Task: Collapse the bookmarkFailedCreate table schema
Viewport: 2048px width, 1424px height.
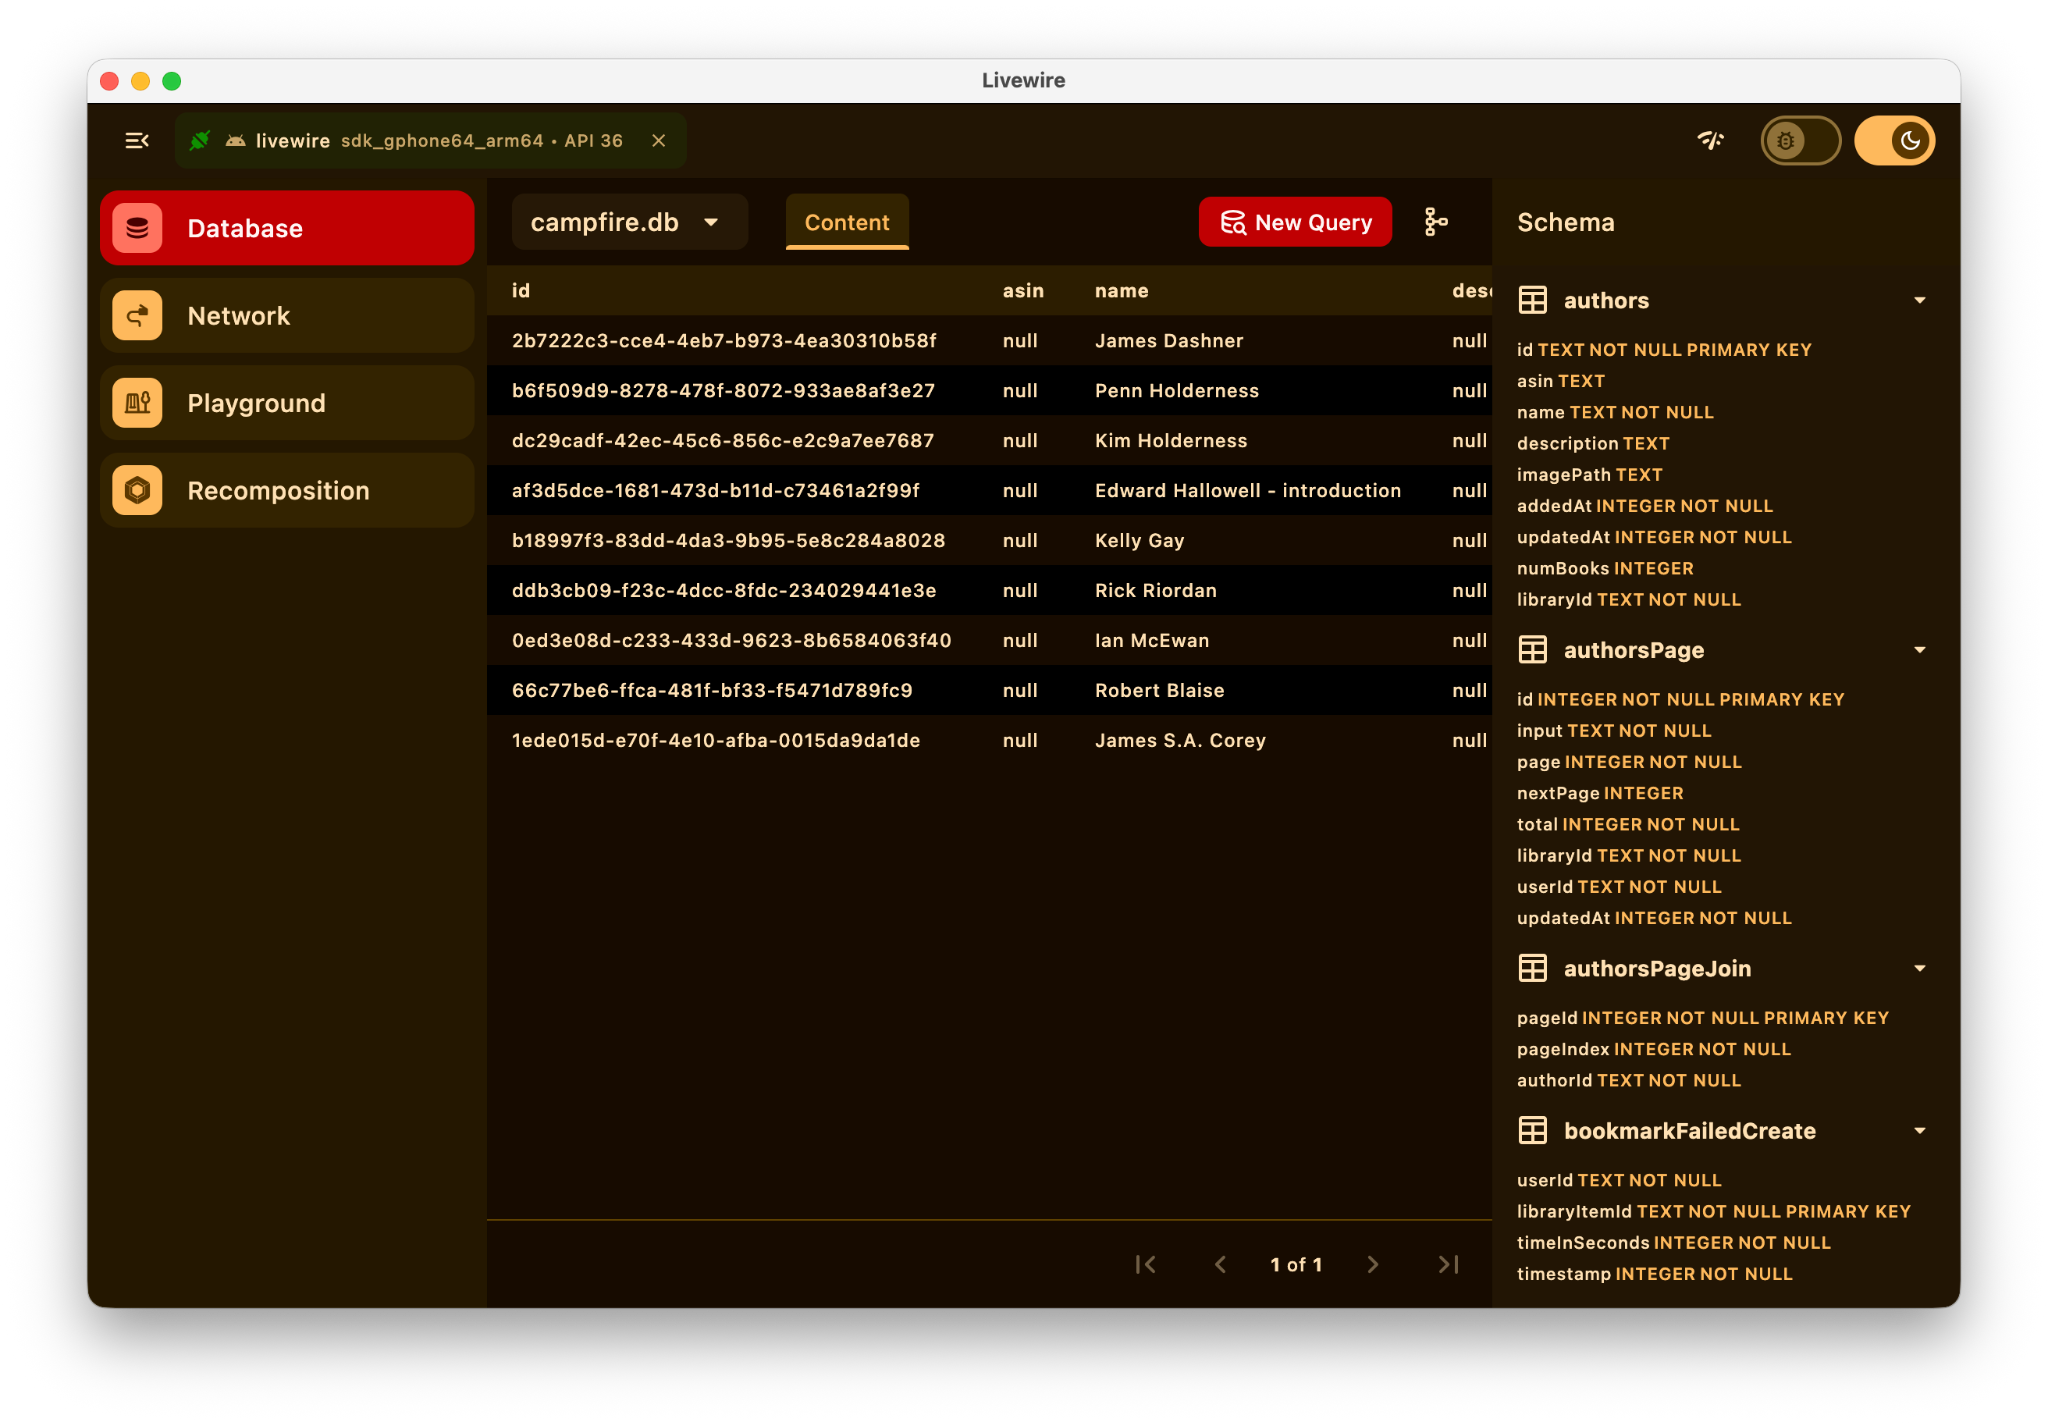Action: point(1920,1131)
